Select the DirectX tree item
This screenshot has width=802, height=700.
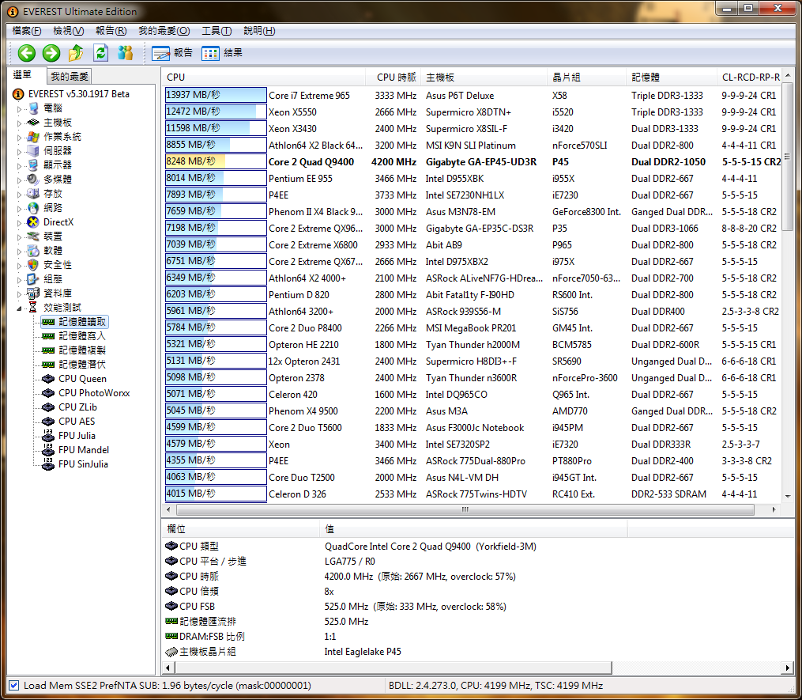tap(58, 222)
